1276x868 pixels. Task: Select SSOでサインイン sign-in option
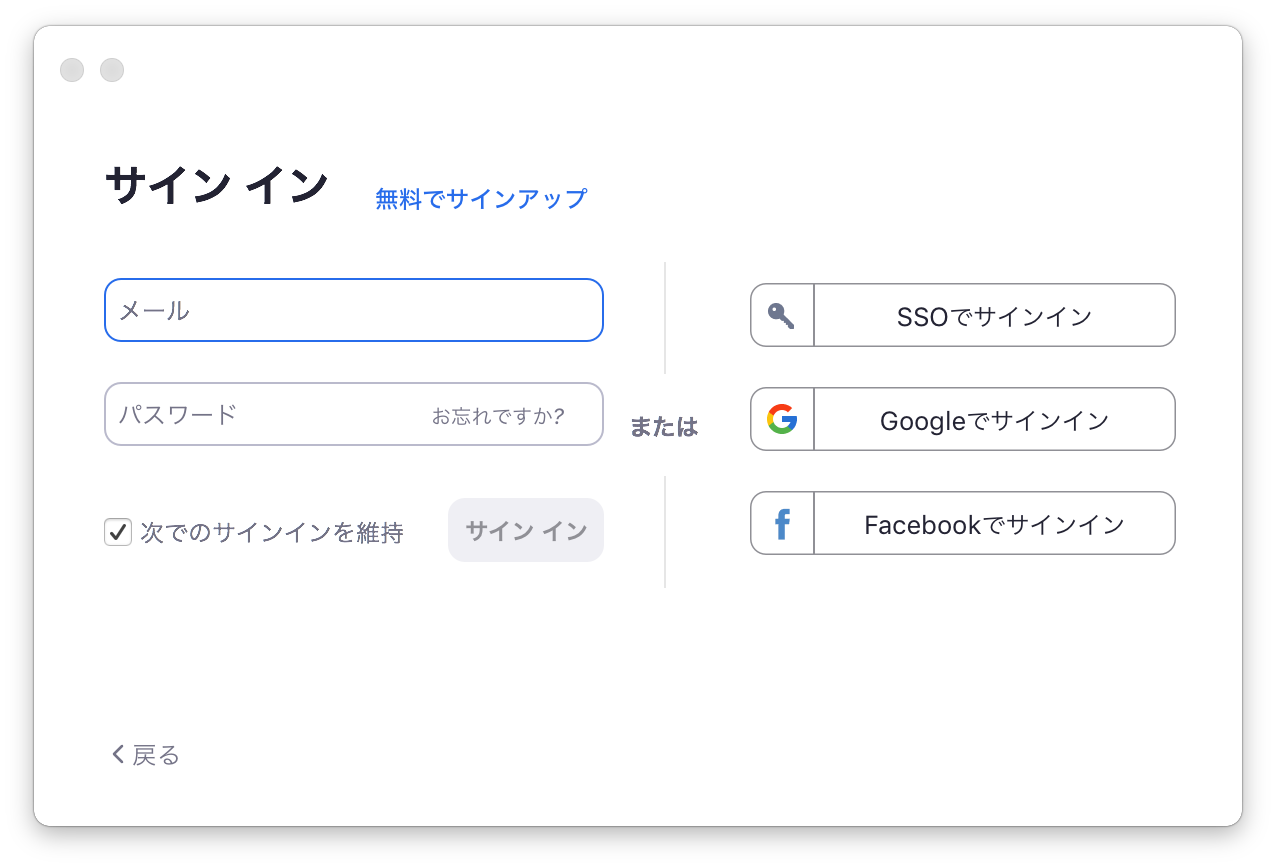click(992, 315)
